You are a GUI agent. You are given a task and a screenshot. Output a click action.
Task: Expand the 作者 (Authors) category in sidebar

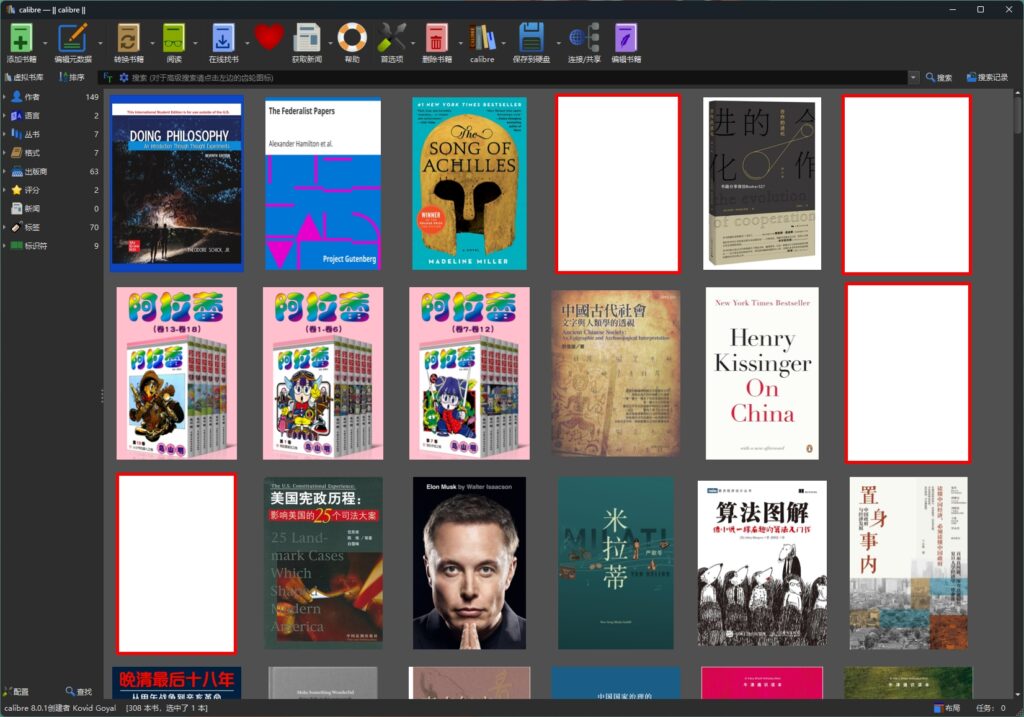tap(5, 97)
